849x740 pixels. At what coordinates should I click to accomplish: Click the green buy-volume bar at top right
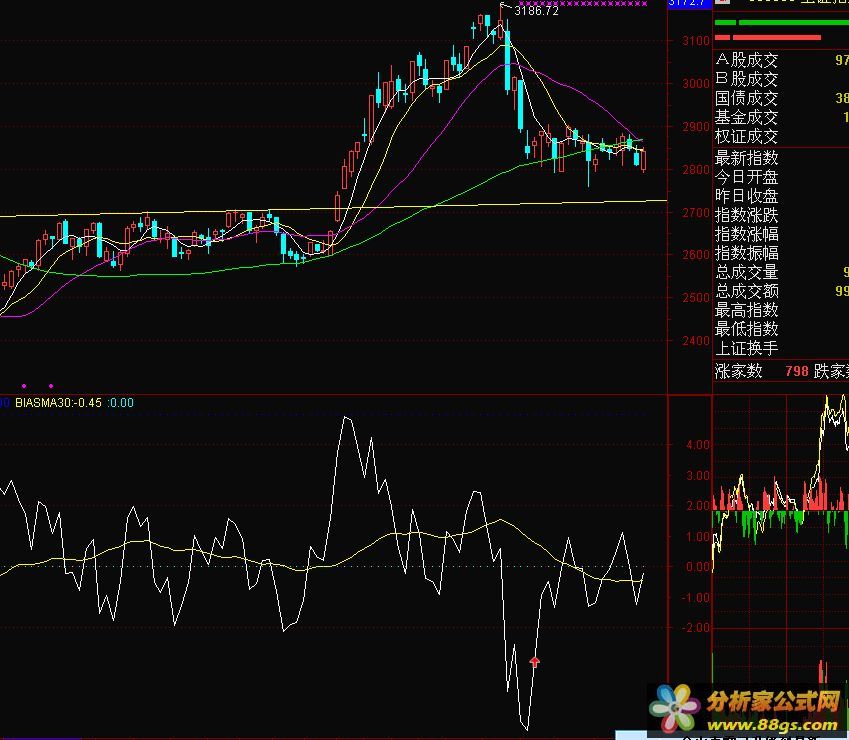point(782,23)
